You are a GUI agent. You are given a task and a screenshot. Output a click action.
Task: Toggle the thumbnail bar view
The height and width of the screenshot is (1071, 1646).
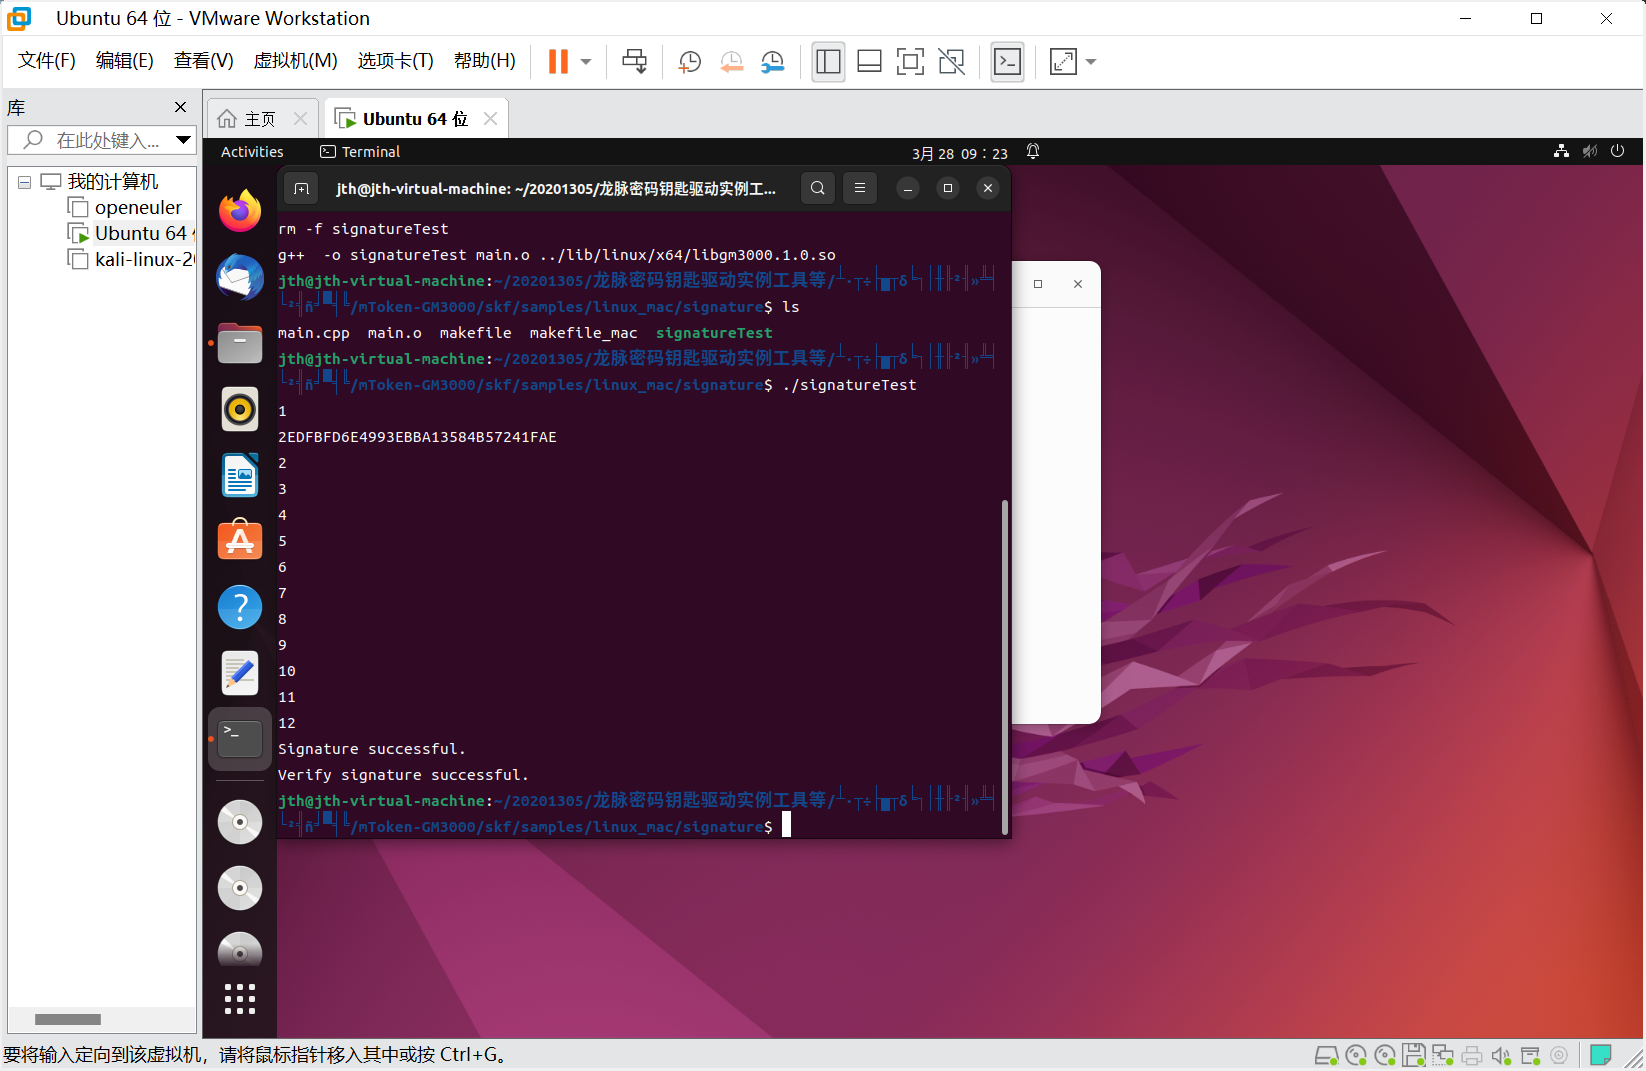point(869,62)
